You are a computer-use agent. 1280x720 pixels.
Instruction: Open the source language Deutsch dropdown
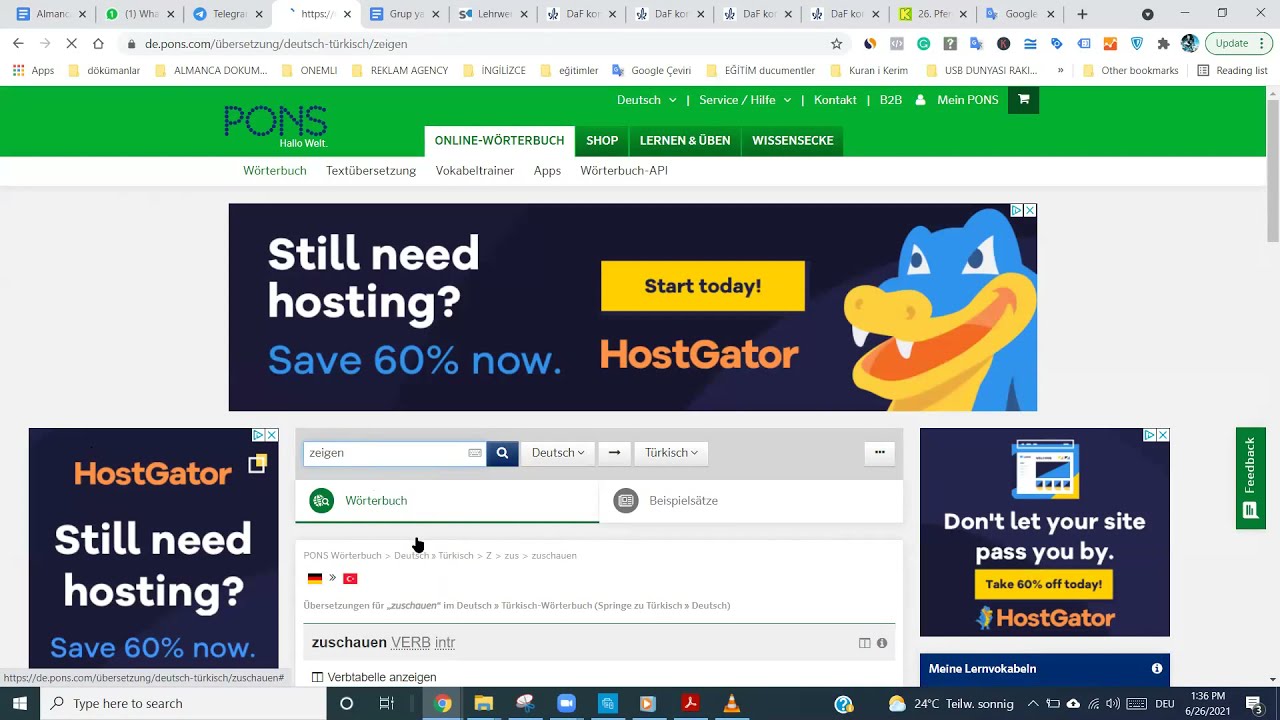click(558, 453)
